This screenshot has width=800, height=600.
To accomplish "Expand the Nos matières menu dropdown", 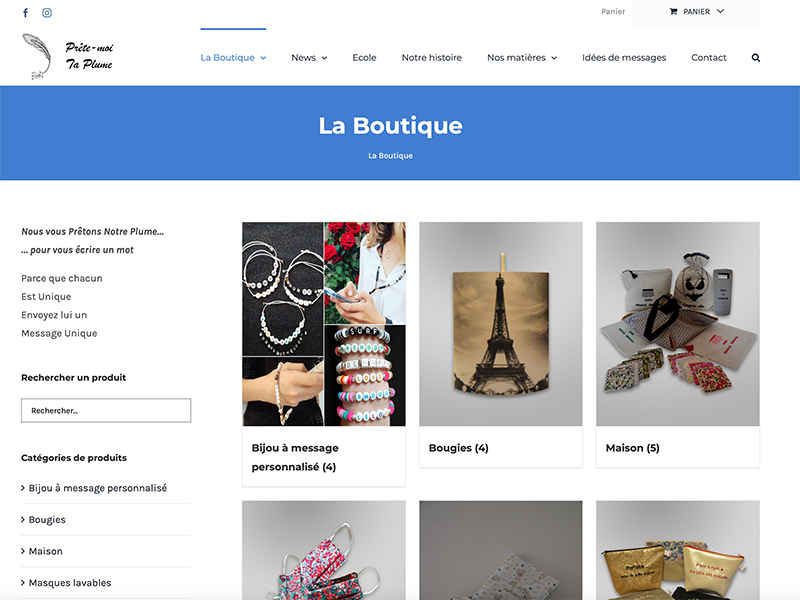I will [x=554, y=58].
